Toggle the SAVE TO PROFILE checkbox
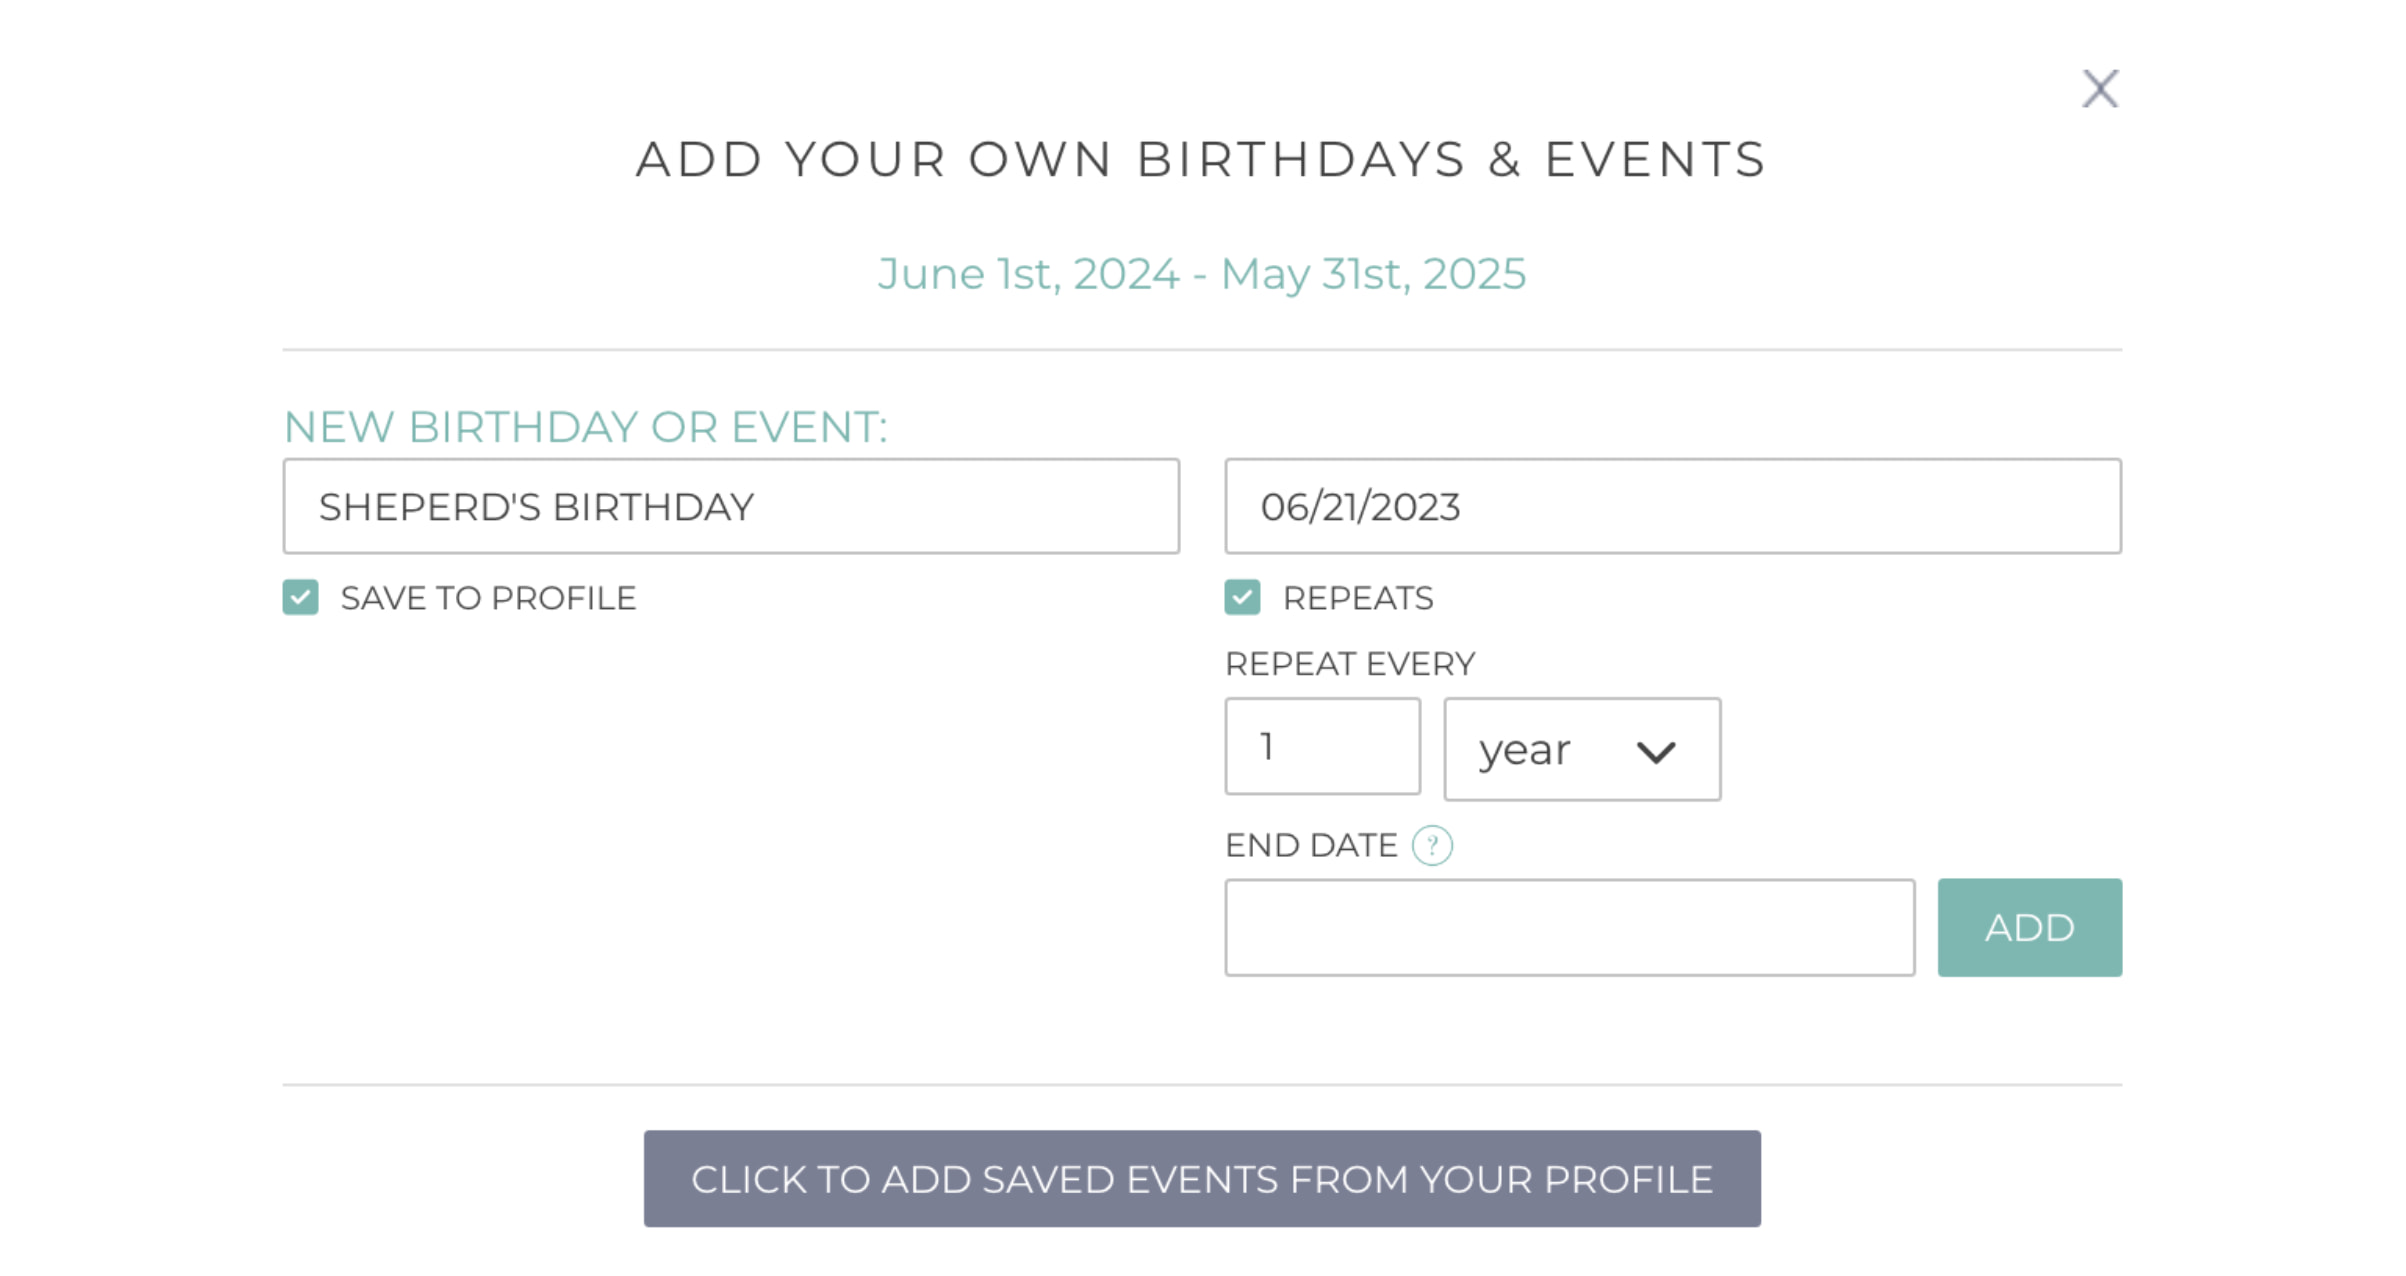This screenshot has width=2406, height=1276. pos(299,597)
